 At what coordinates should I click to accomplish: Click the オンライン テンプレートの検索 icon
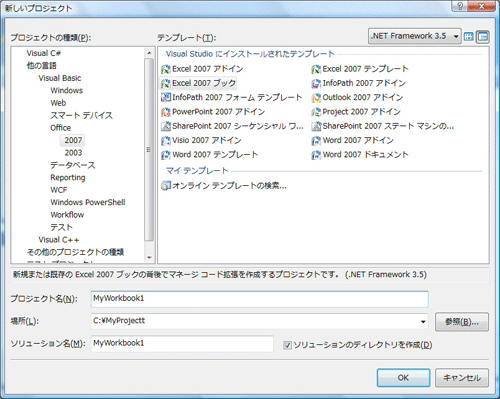point(166,185)
